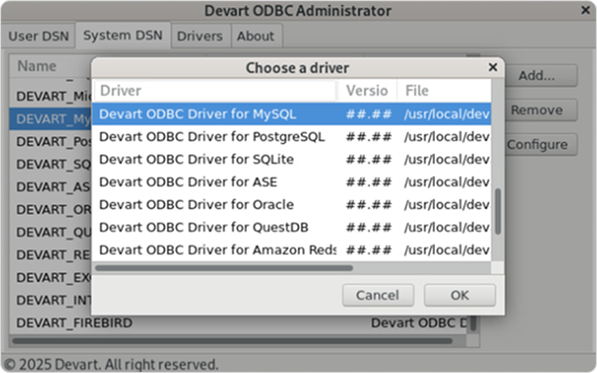The height and width of the screenshot is (373, 597).
Task: Select Devart ODBC Driver for Amazon Redshift row
Action: 292,250
